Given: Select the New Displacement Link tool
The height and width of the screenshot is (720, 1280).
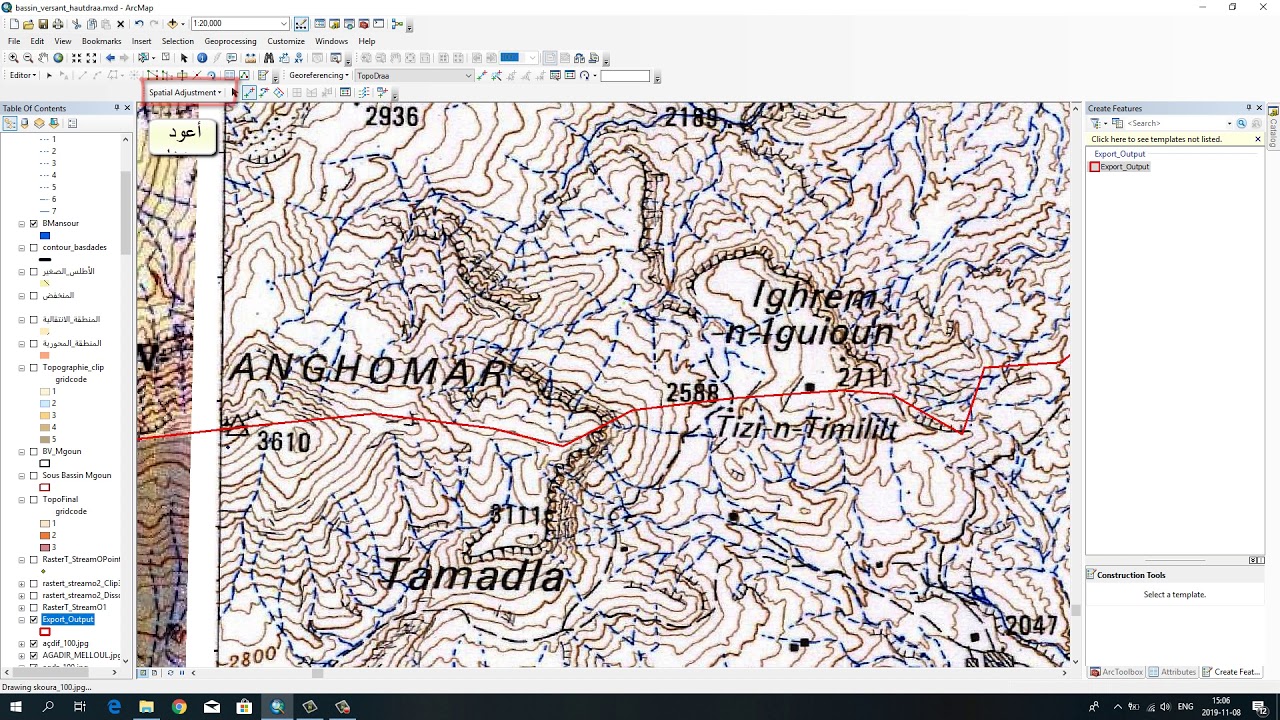Looking at the screenshot, I should click(249, 93).
